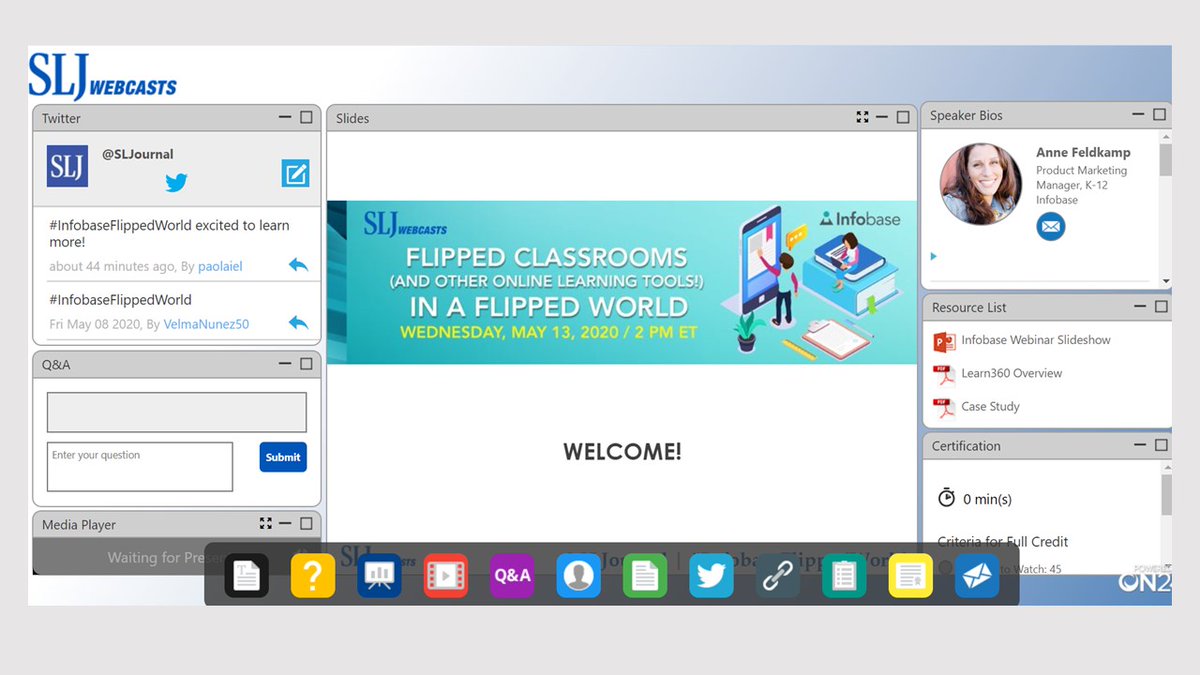This screenshot has height=675, width=1200.
Task: Click the stopwatch icon in Certification panel
Action: tap(946, 497)
